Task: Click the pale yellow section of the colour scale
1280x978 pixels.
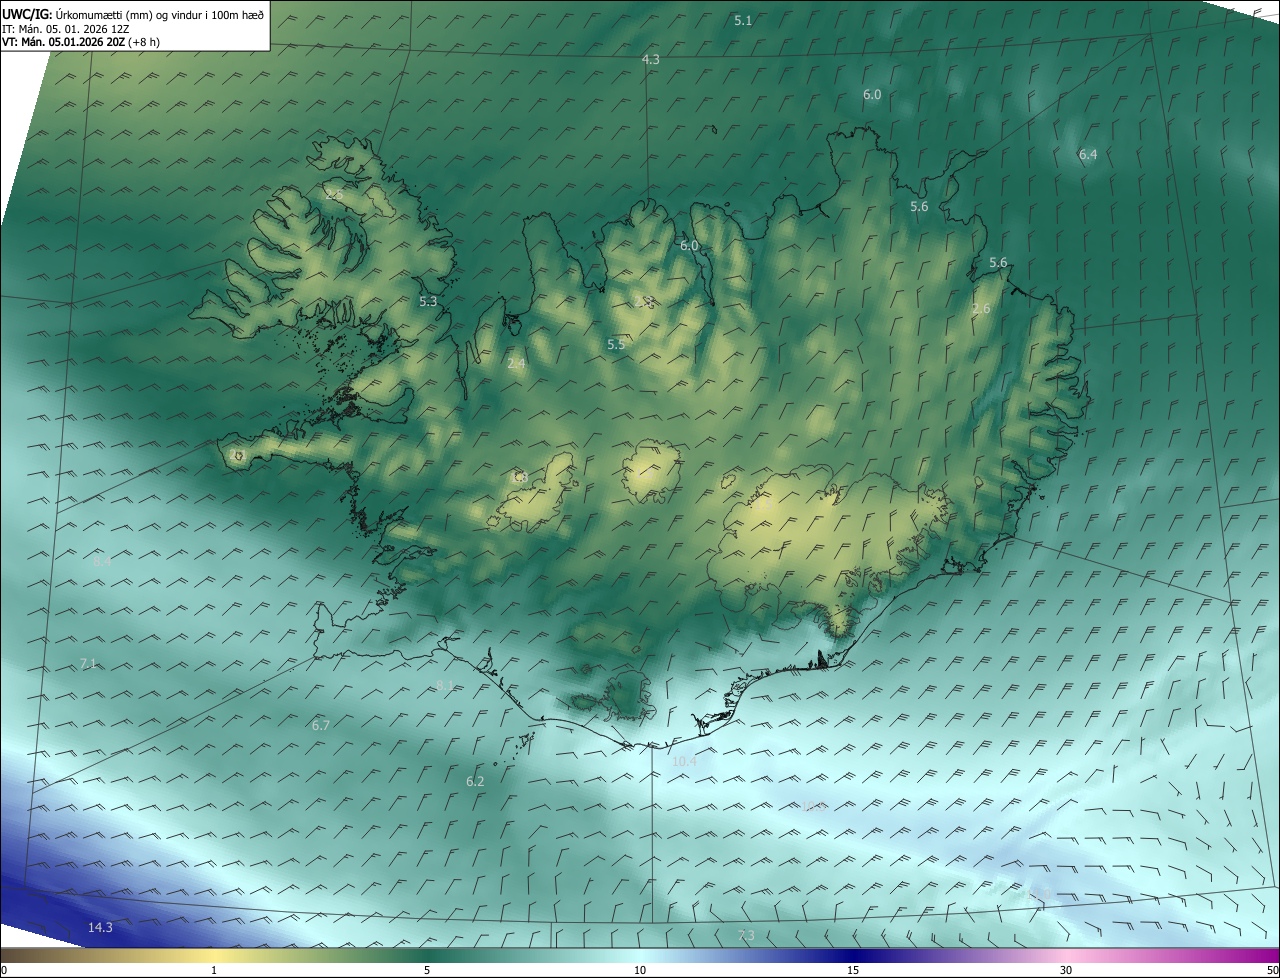Action: (215, 955)
